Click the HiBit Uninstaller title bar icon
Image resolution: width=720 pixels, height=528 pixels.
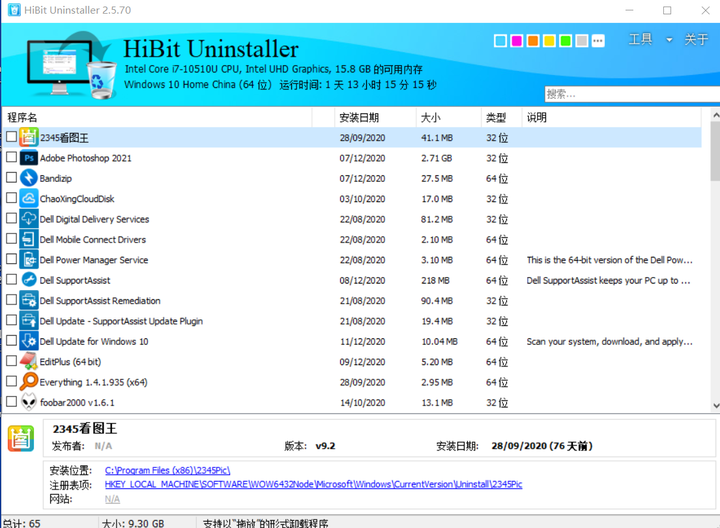pyautogui.click(x=14, y=10)
